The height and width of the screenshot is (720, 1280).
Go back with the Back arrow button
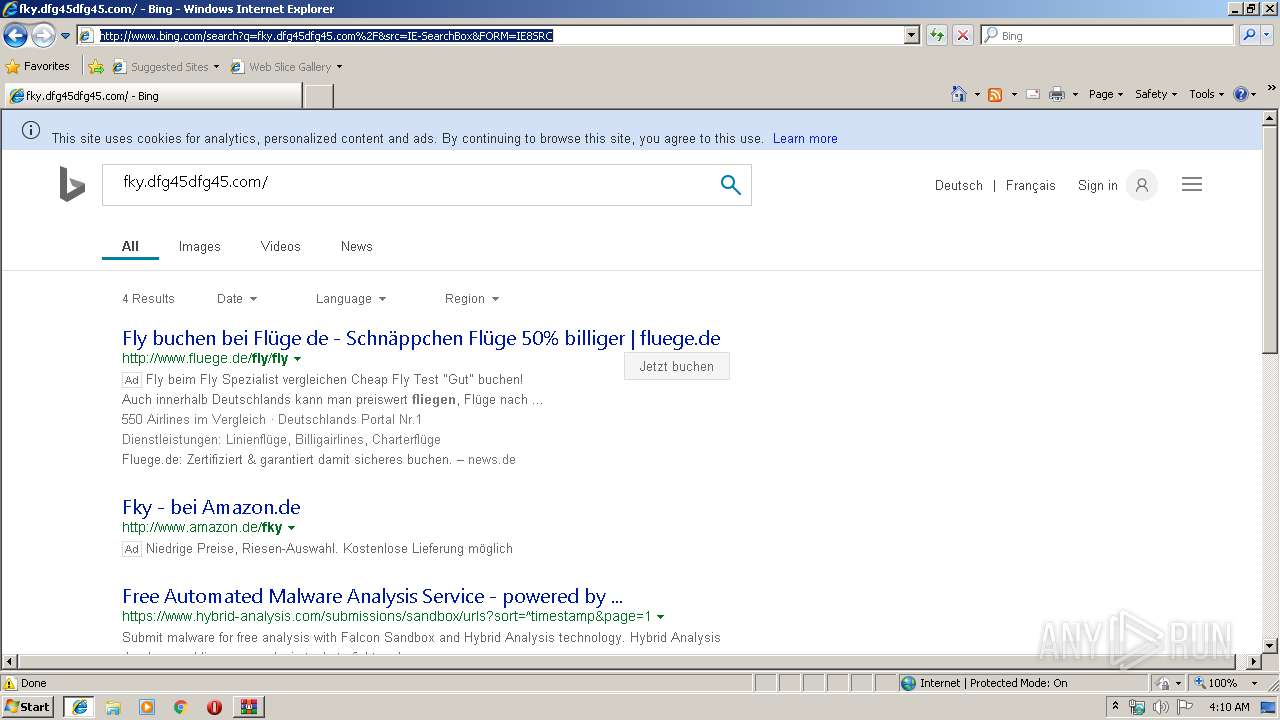(15, 35)
